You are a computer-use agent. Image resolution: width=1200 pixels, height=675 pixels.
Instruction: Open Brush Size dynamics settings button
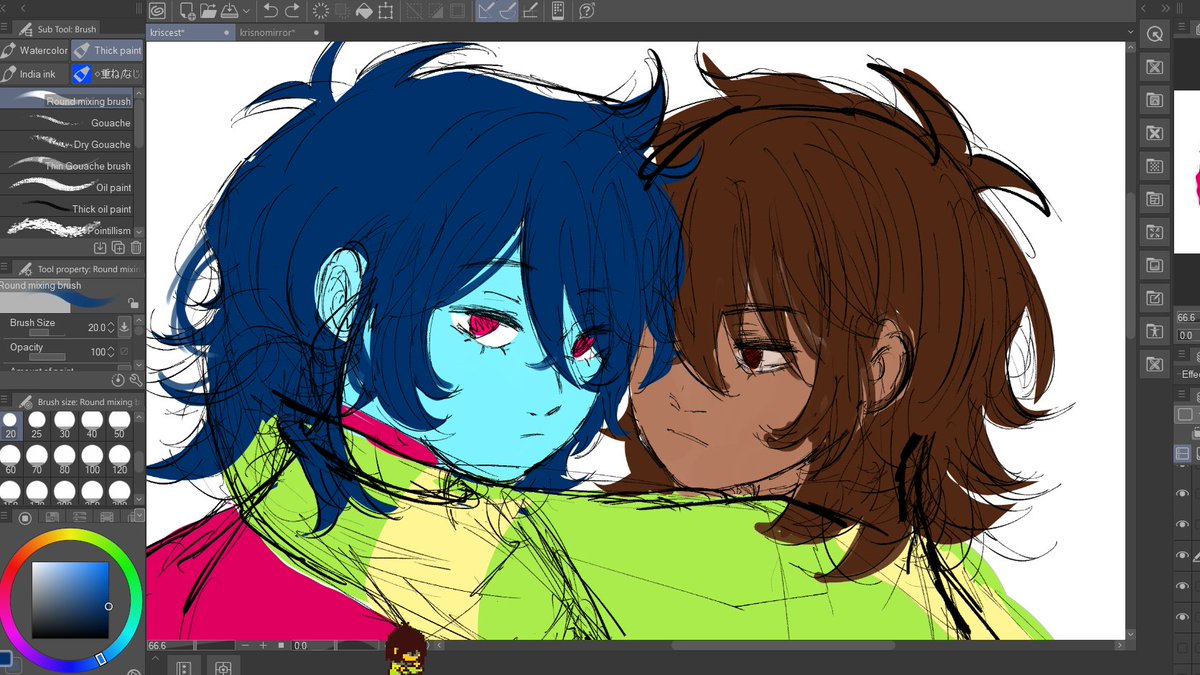click(124, 327)
